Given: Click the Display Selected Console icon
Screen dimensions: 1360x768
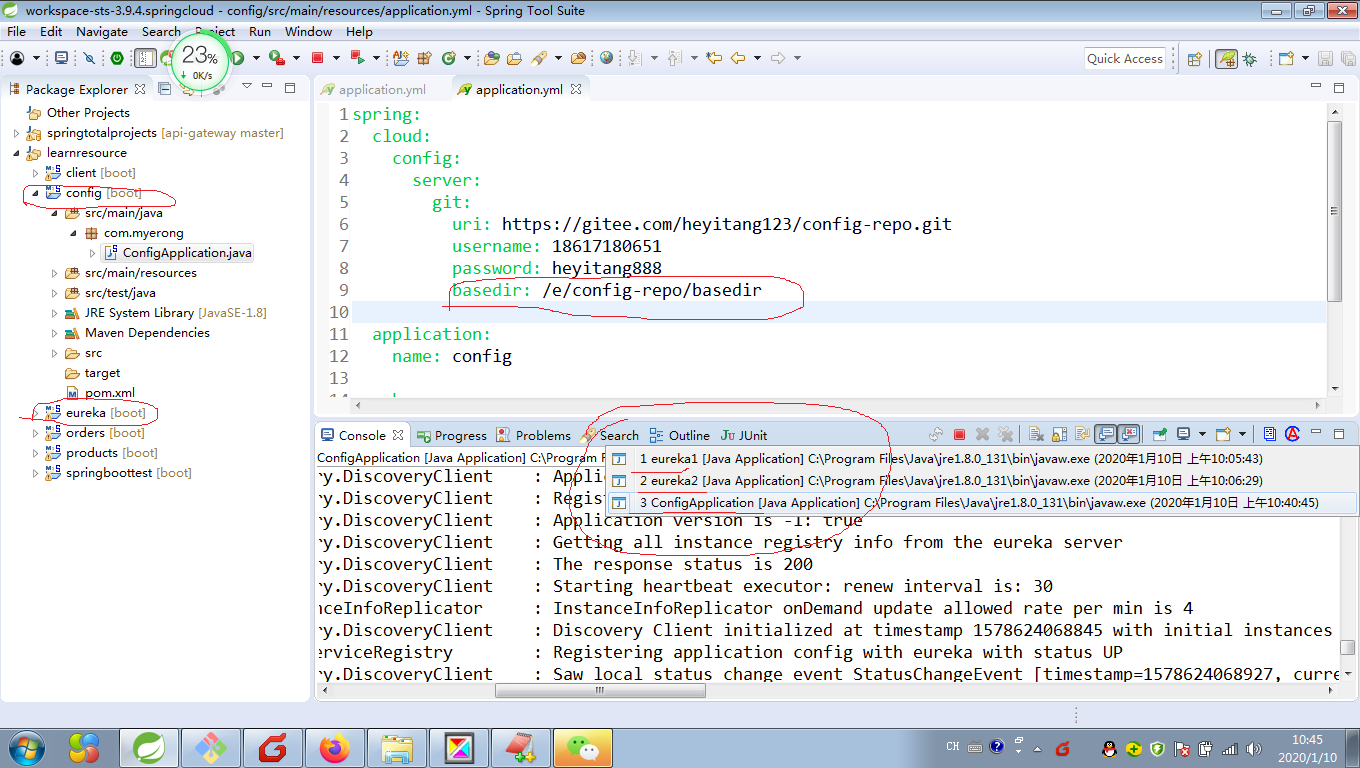Looking at the screenshot, I should coord(1183,435).
